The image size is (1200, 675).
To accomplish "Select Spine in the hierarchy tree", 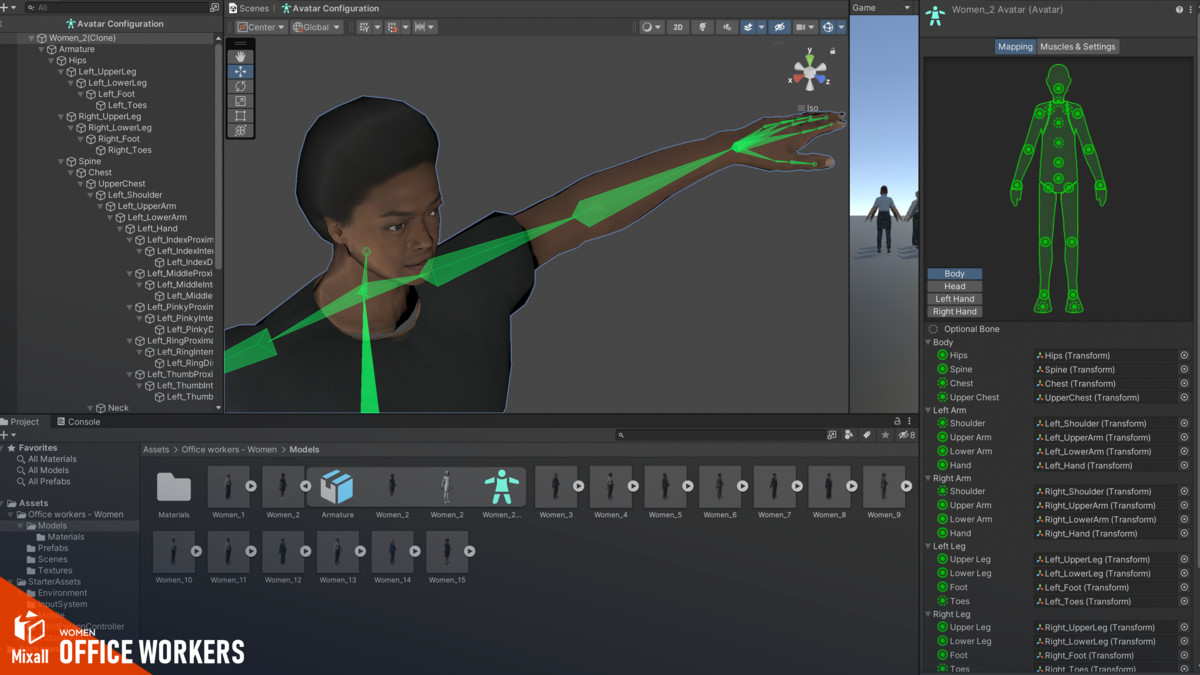I will click(x=90, y=161).
